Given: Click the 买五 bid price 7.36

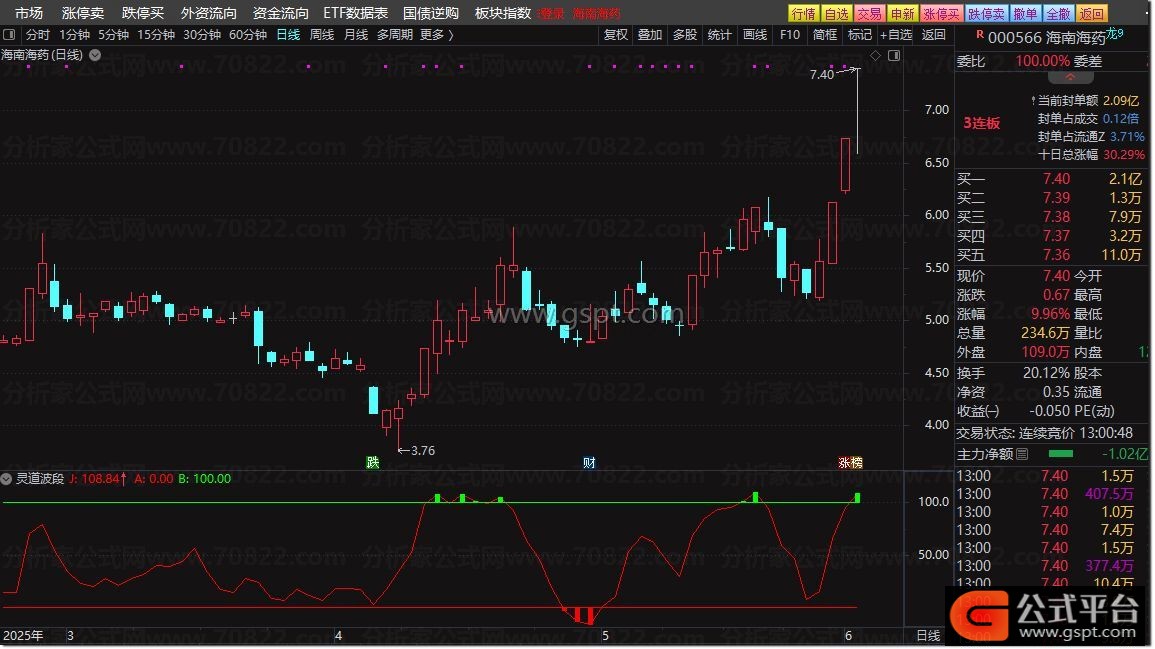Looking at the screenshot, I should tap(1056, 256).
